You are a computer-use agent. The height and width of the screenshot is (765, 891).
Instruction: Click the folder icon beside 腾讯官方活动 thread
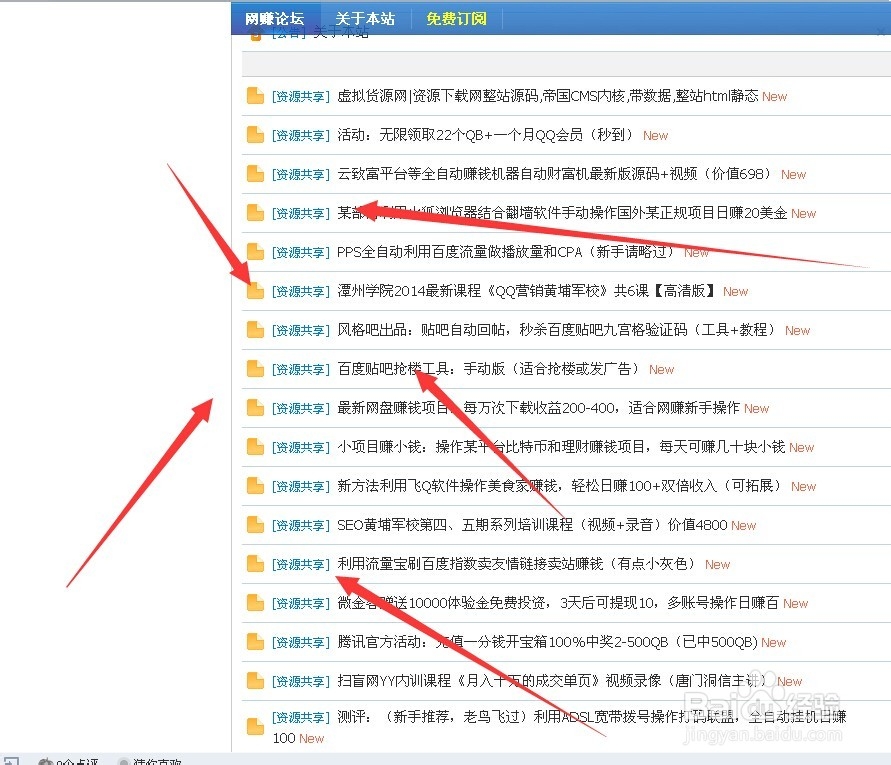click(x=254, y=642)
